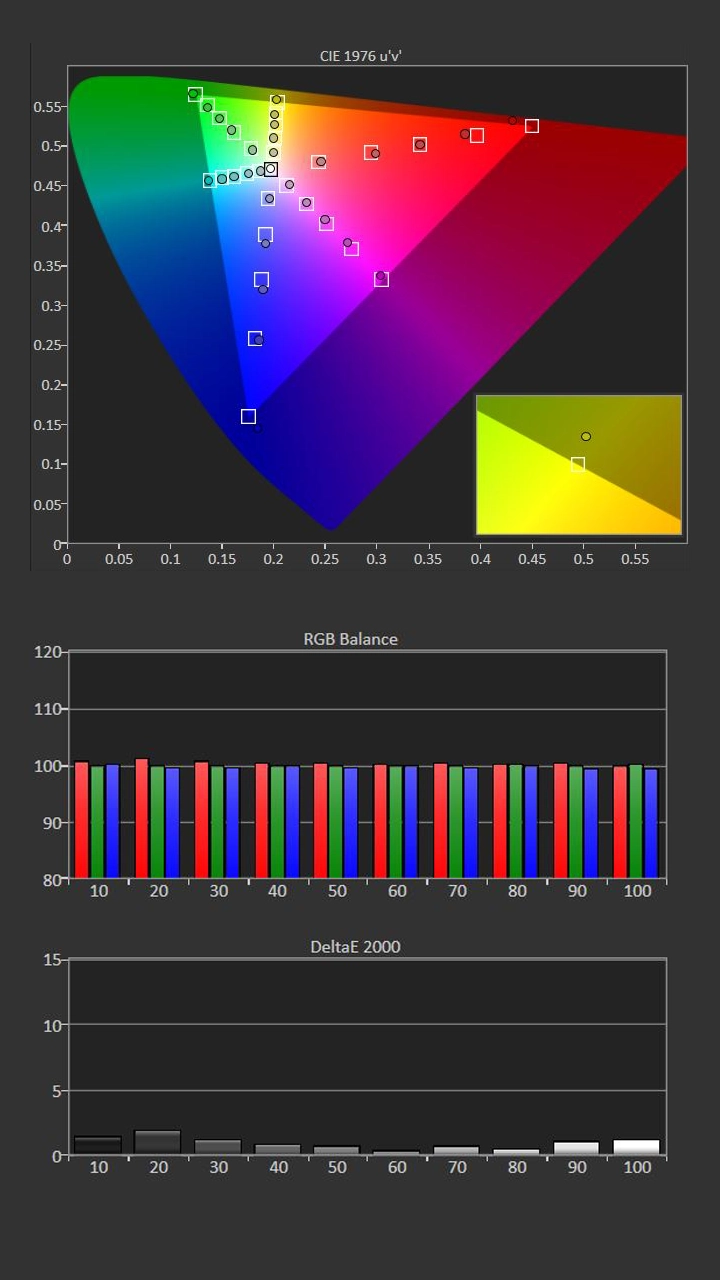Select the 100% cyan target square
The height and width of the screenshot is (1280, 720).
[209, 180]
